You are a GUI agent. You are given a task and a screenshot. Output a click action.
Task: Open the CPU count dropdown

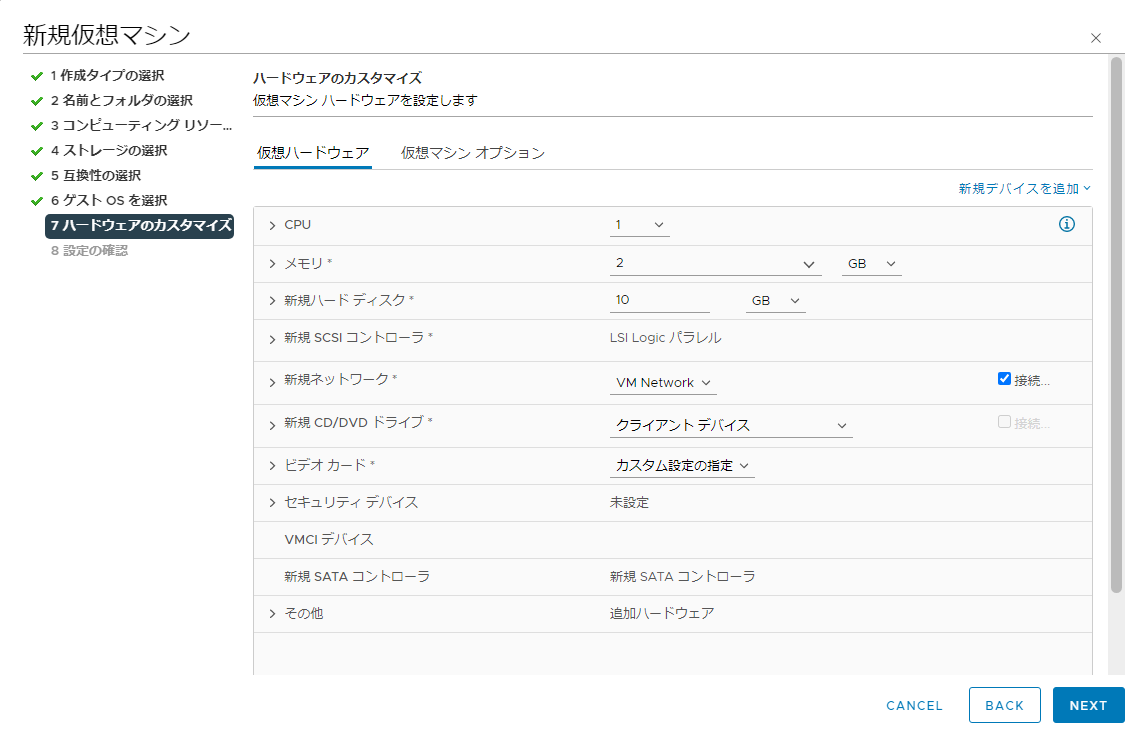pos(639,225)
